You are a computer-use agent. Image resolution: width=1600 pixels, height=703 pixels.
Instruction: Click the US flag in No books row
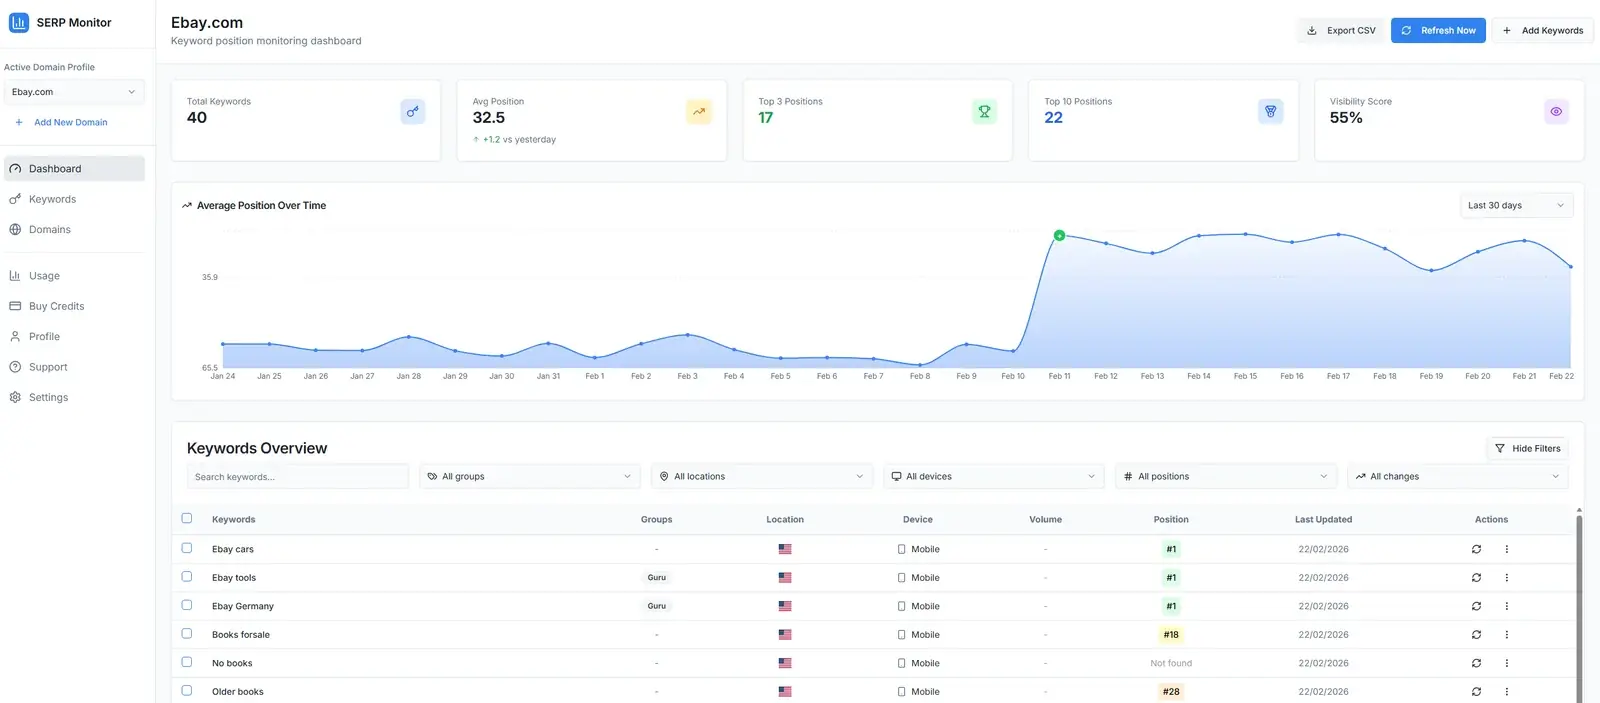[x=785, y=663]
